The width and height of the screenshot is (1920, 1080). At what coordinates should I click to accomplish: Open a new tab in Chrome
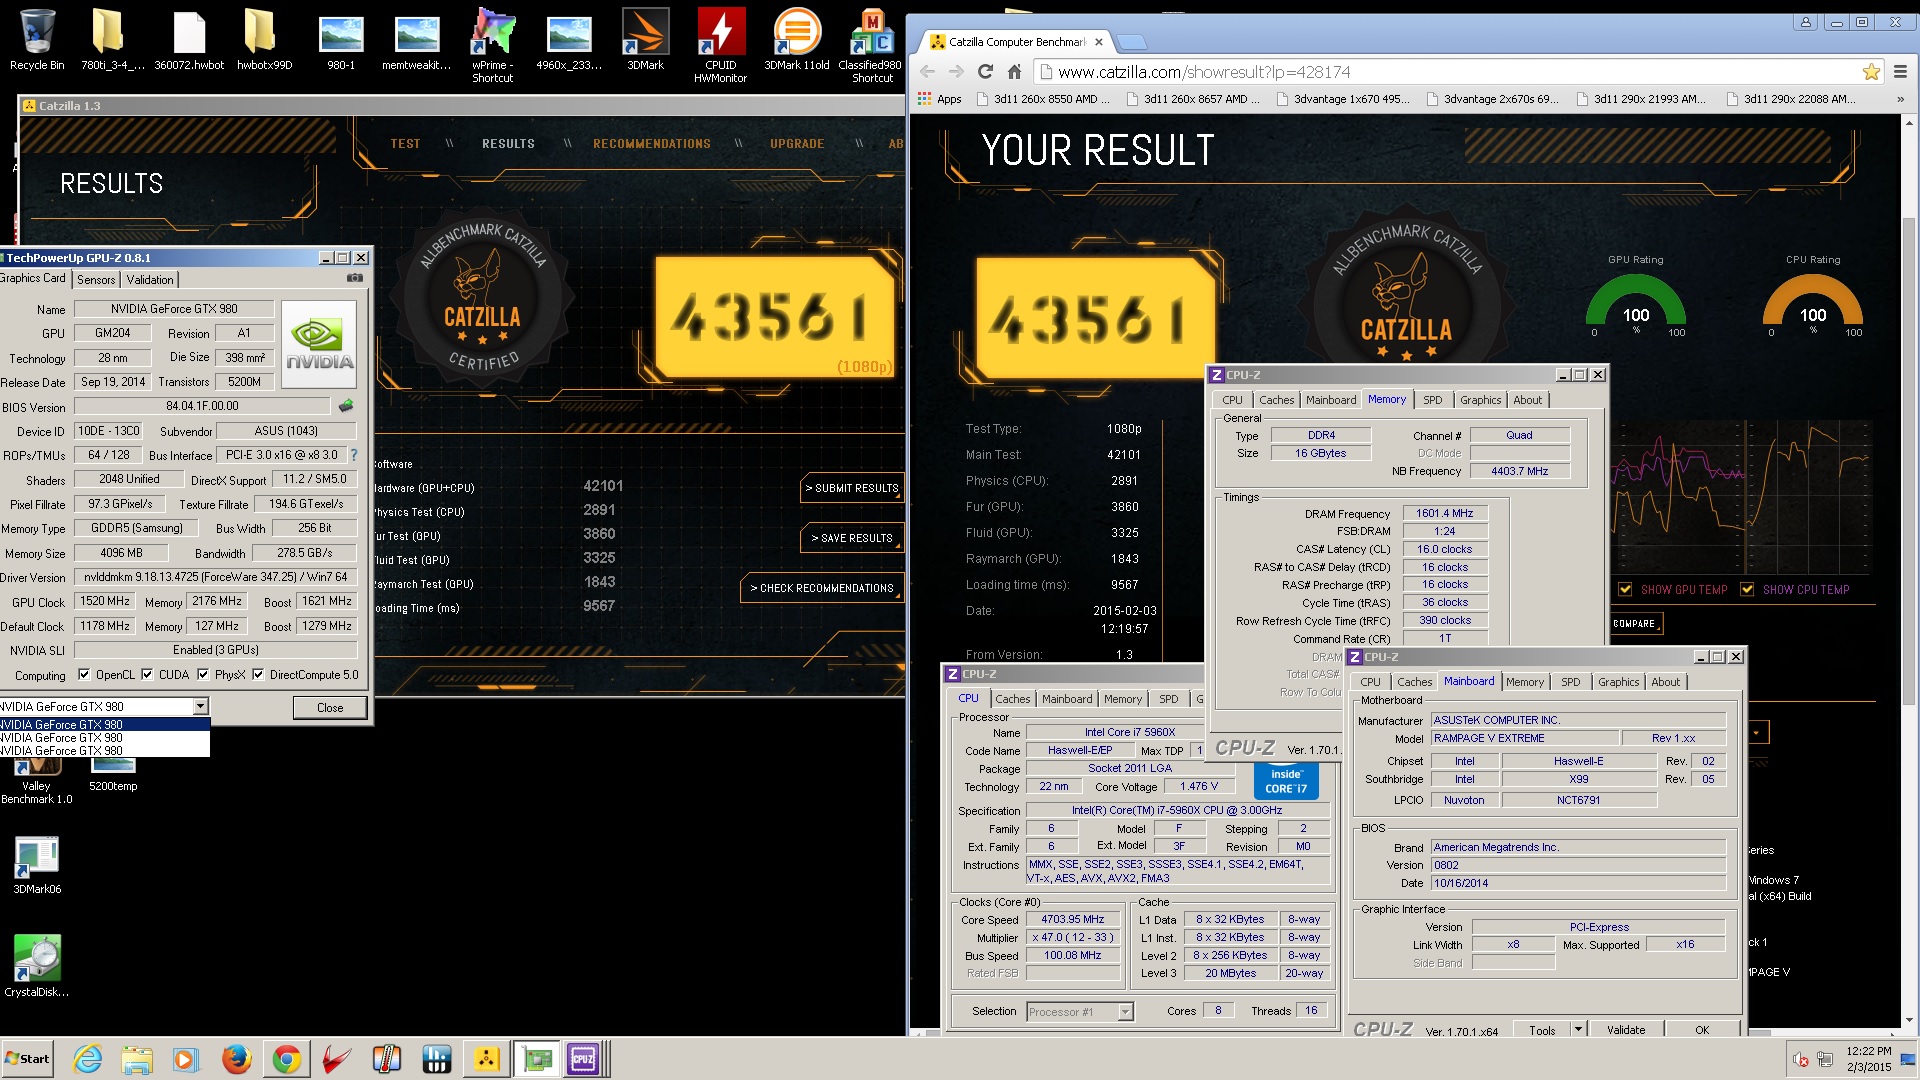pyautogui.click(x=1131, y=42)
